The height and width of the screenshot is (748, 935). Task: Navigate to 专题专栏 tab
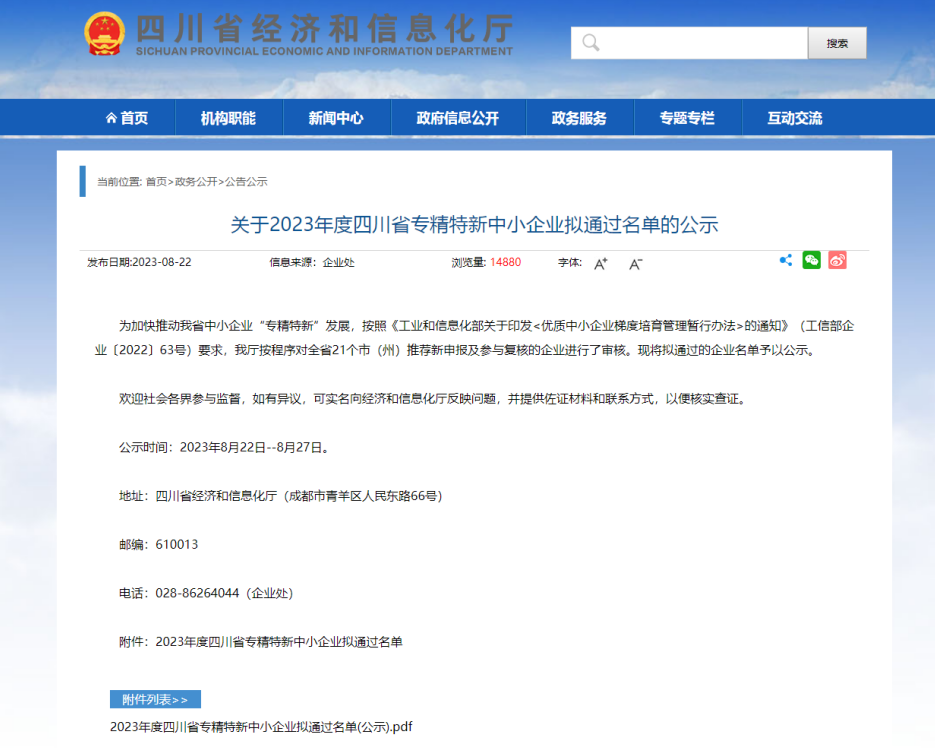coord(687,118)
